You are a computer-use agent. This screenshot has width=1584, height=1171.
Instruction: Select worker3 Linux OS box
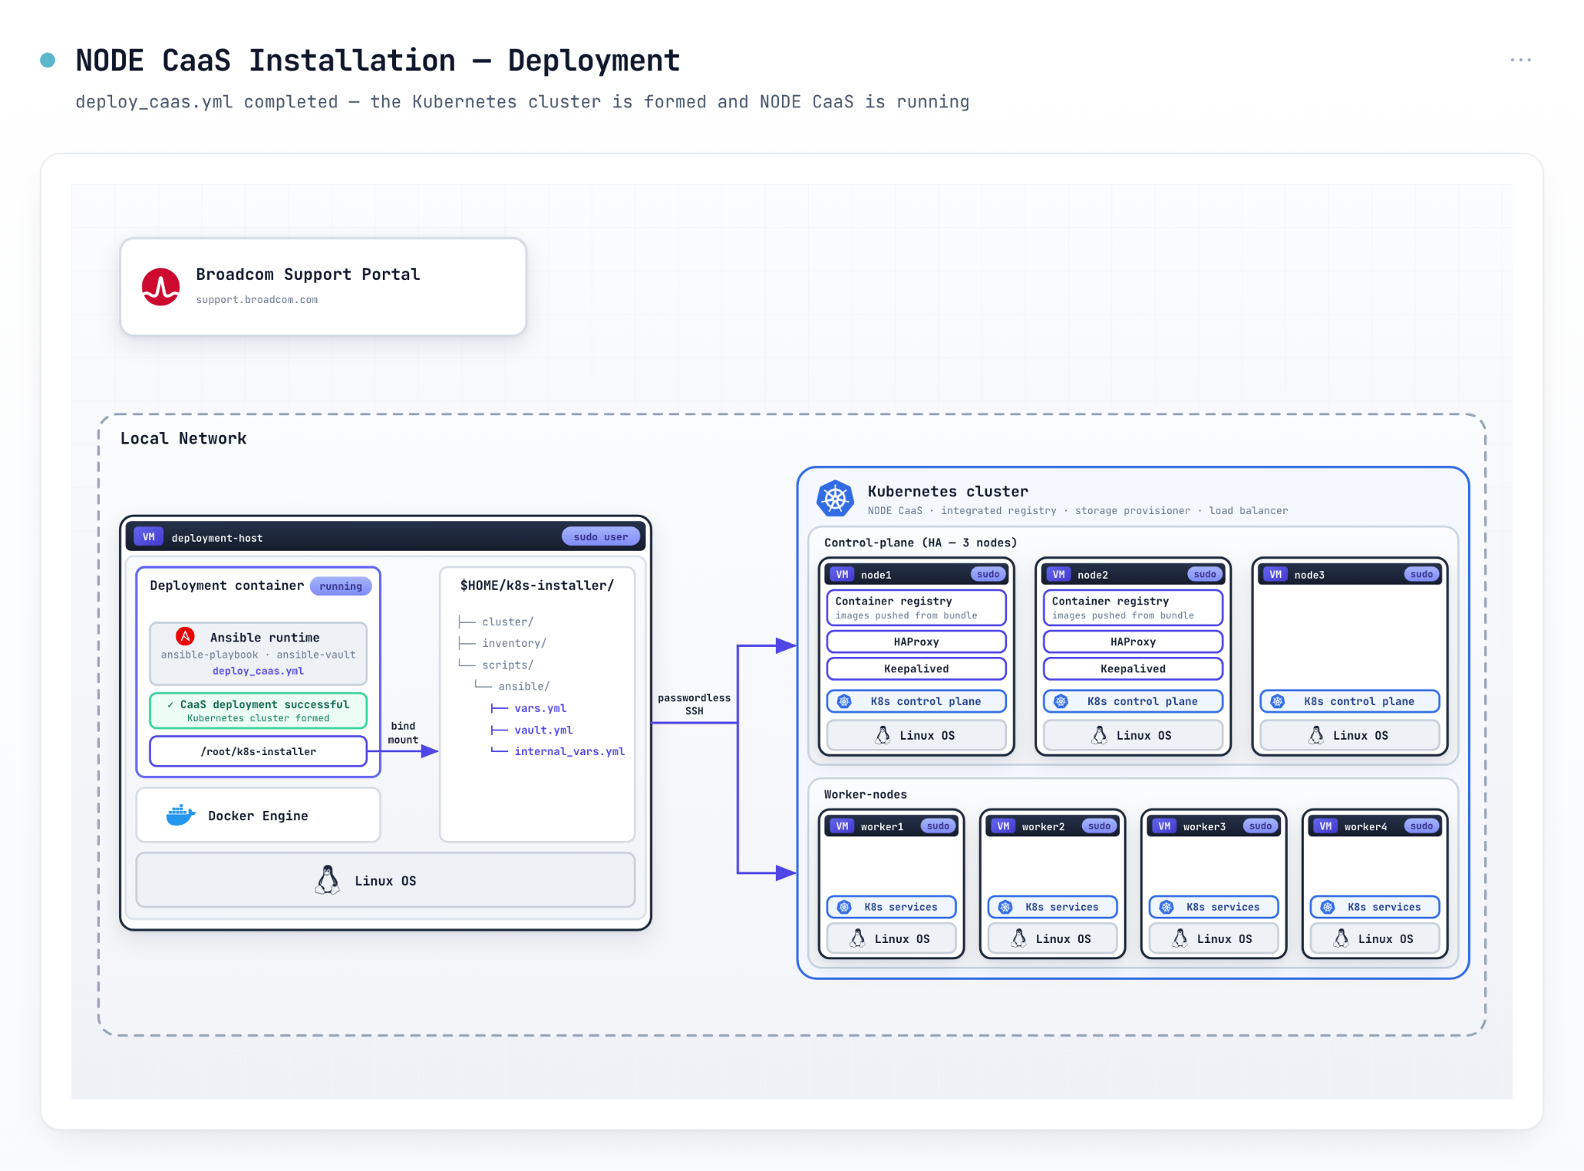[1214, 938]
